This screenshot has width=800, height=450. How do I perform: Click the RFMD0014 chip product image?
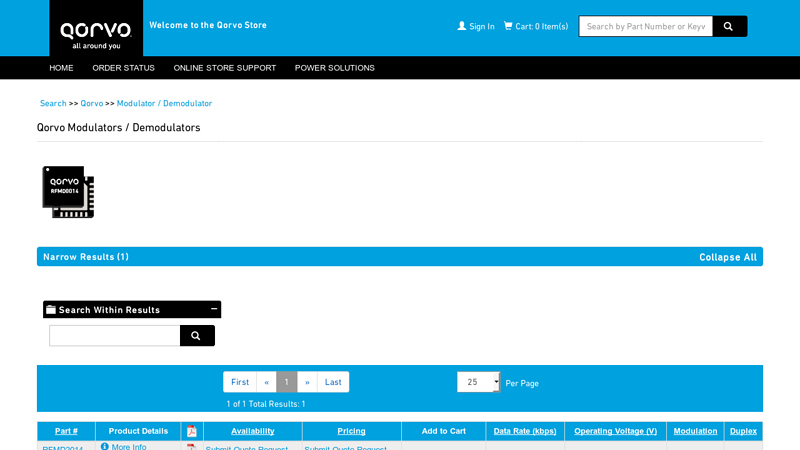click(68, 192)
